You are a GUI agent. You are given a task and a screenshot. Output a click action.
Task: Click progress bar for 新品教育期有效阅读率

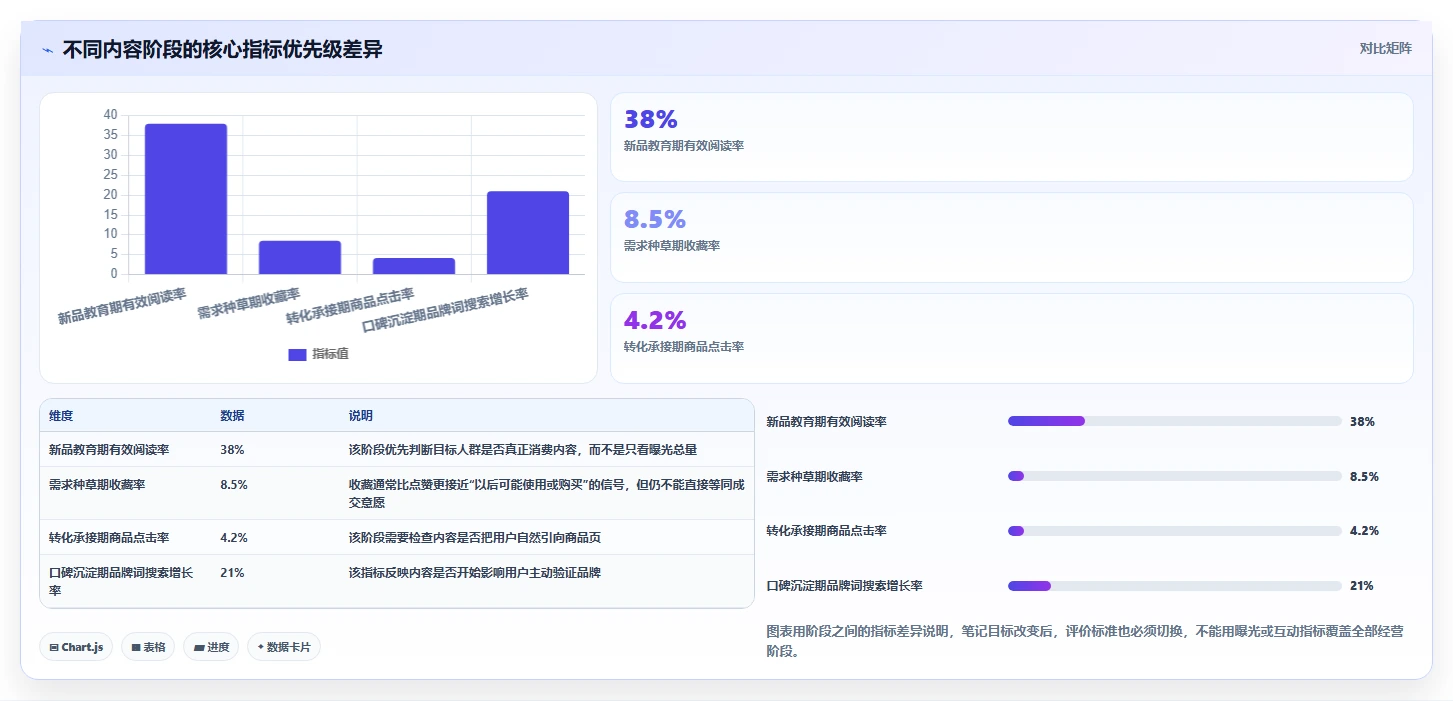[1175, 421]
